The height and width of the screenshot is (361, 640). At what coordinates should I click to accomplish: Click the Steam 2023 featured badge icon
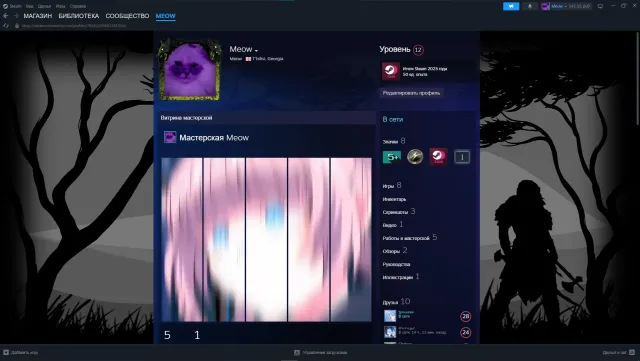click(391, 71)
